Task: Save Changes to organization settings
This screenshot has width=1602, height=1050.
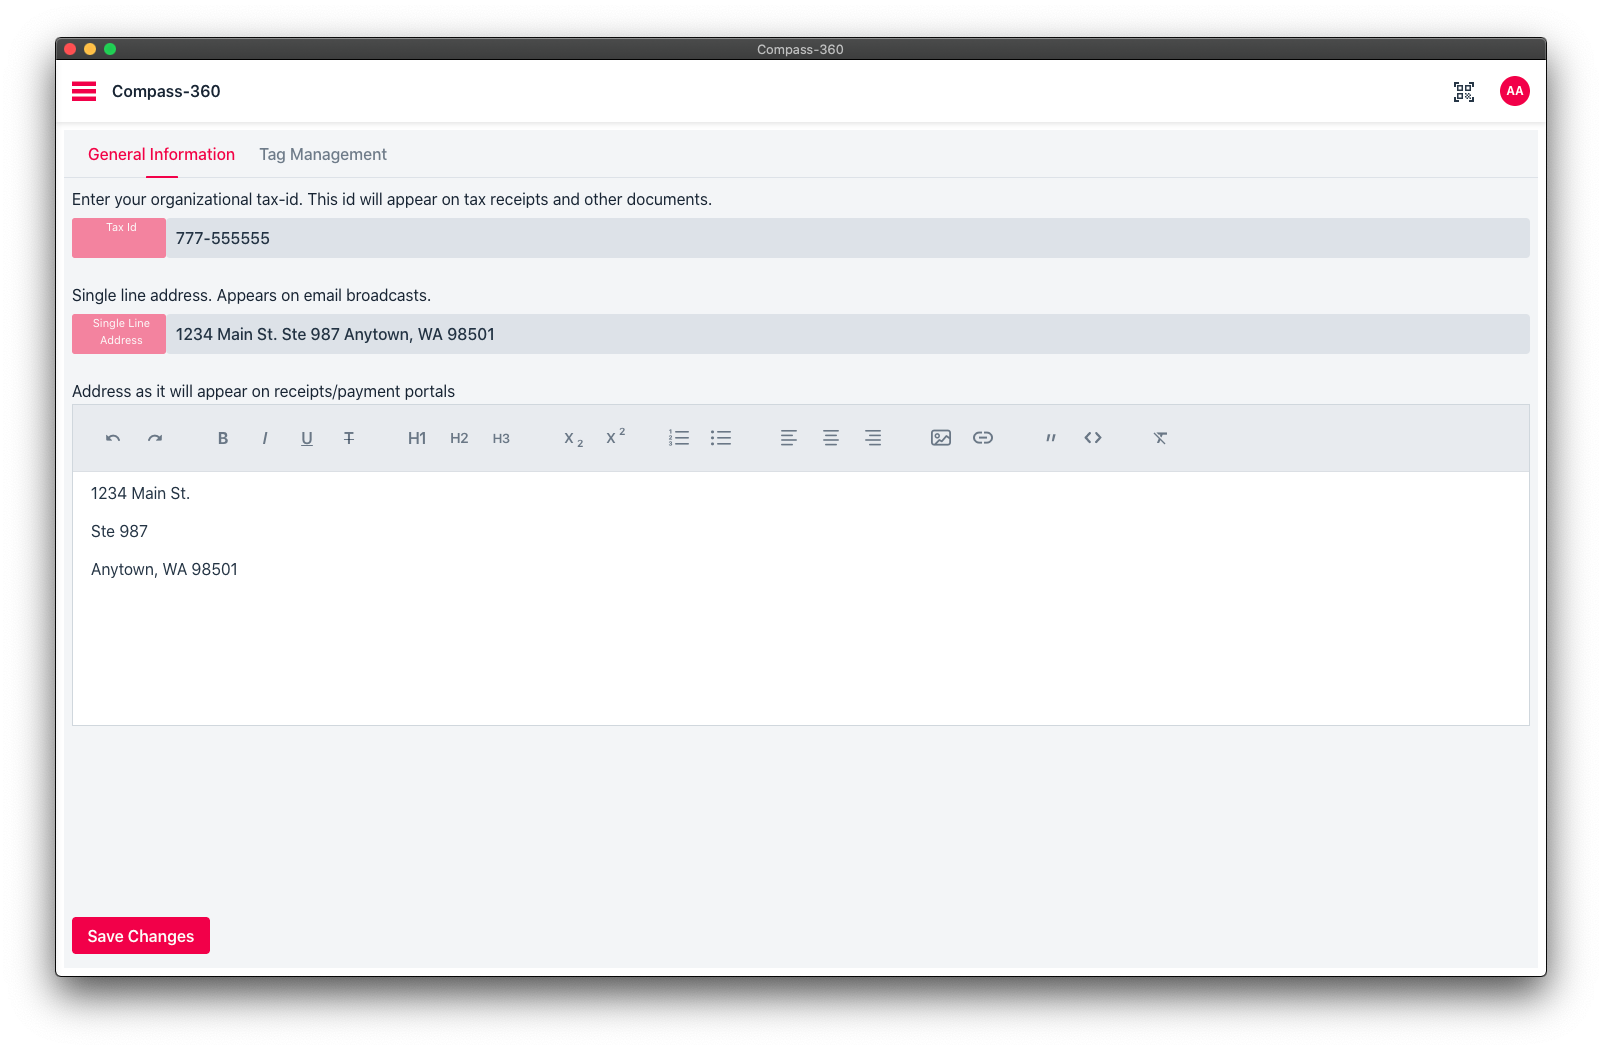Action: pyautogui.click(x=141, y=936)
